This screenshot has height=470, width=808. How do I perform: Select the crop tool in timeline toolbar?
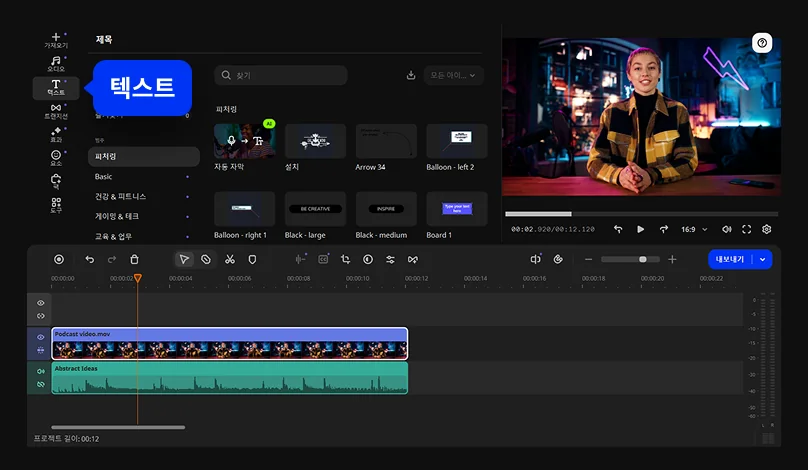pos(345,259)
